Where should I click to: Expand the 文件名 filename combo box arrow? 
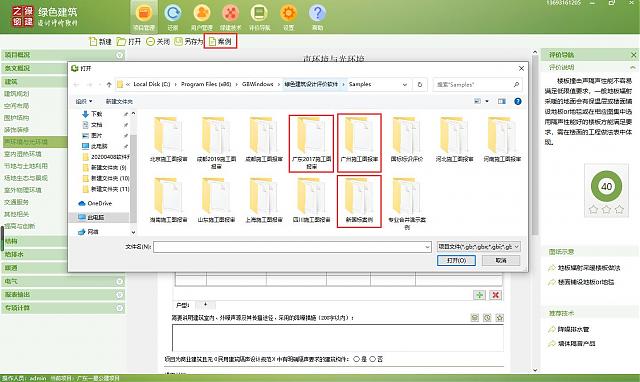click(427, 247)
